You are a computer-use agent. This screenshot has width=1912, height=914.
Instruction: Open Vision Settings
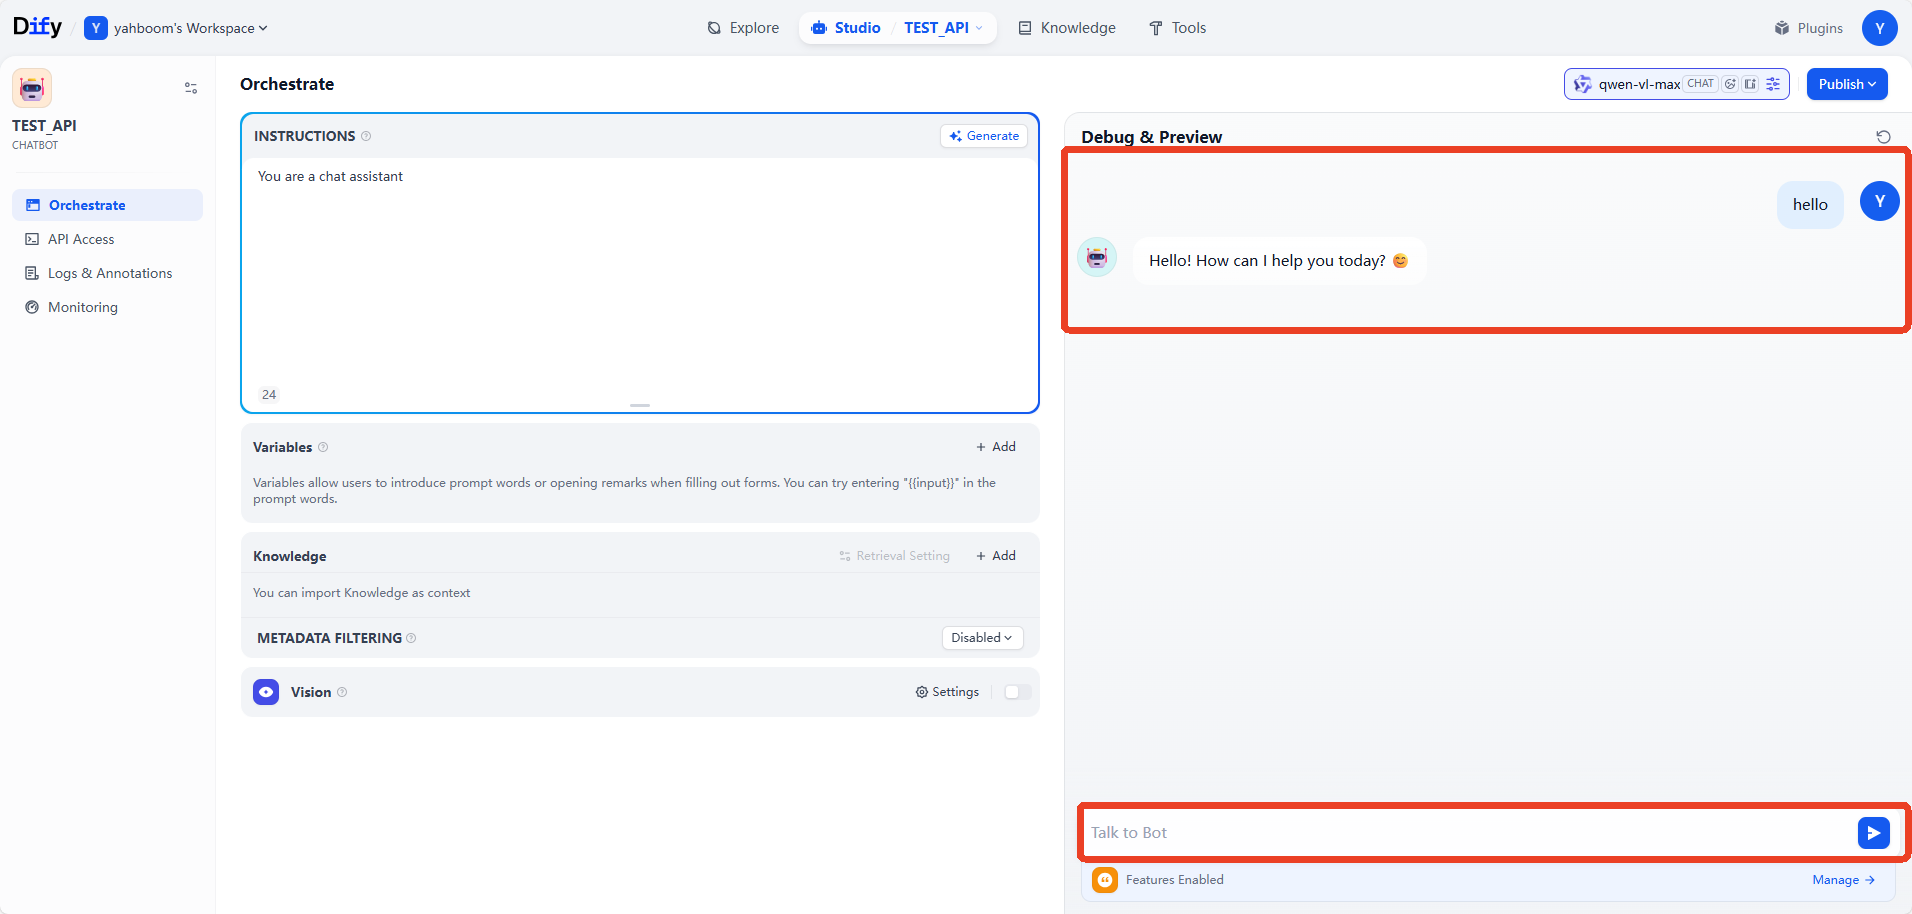947,692
